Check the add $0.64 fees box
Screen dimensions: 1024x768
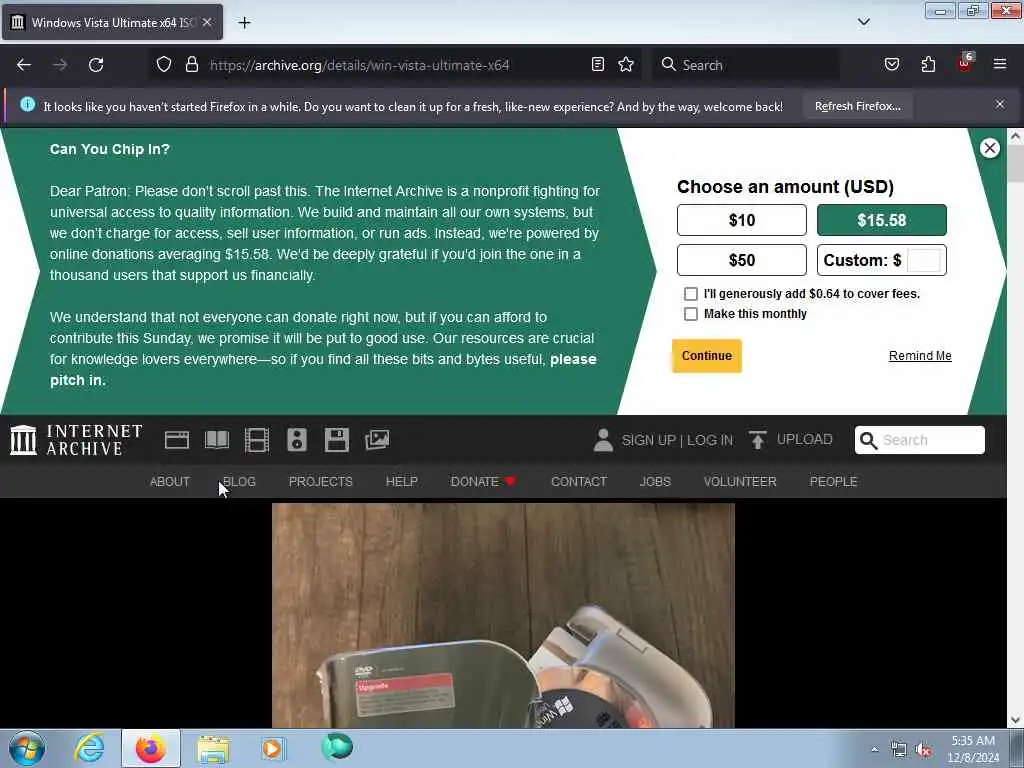pyautogui.click(x=691, y=294)
